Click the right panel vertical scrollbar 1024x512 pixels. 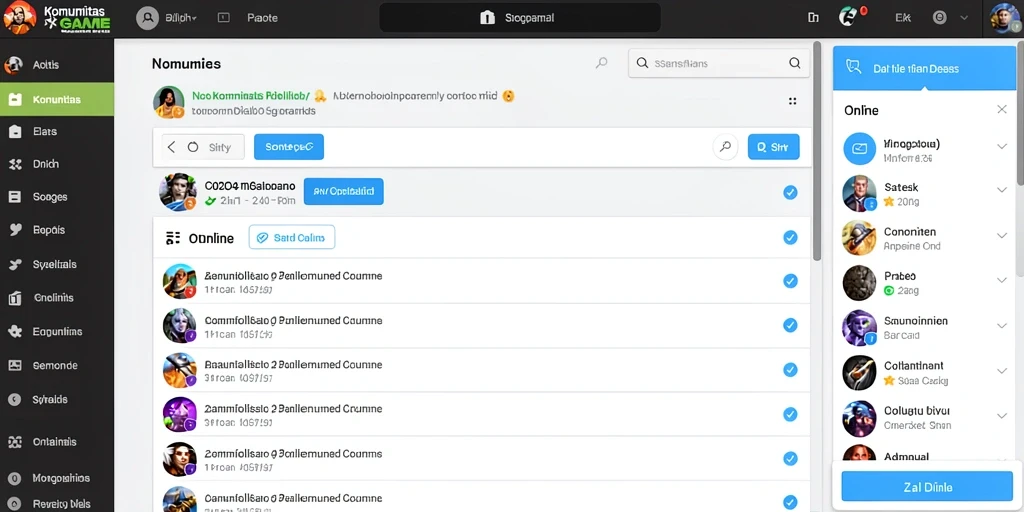point(1020,114)
